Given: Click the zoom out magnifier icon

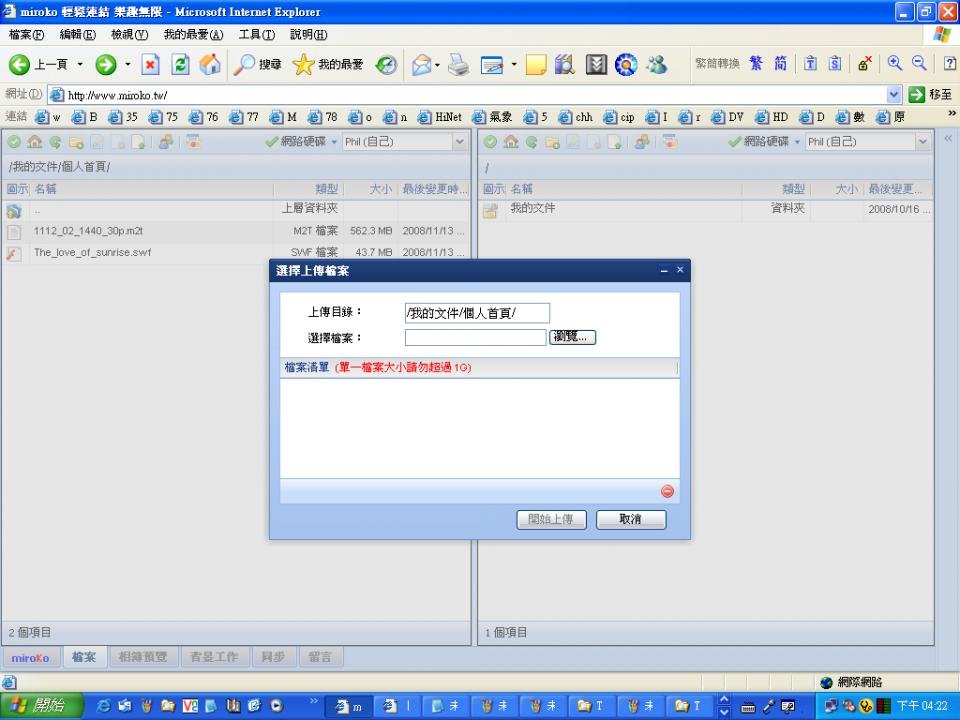Looking at the screenshot, I should (x=919, y=63).
